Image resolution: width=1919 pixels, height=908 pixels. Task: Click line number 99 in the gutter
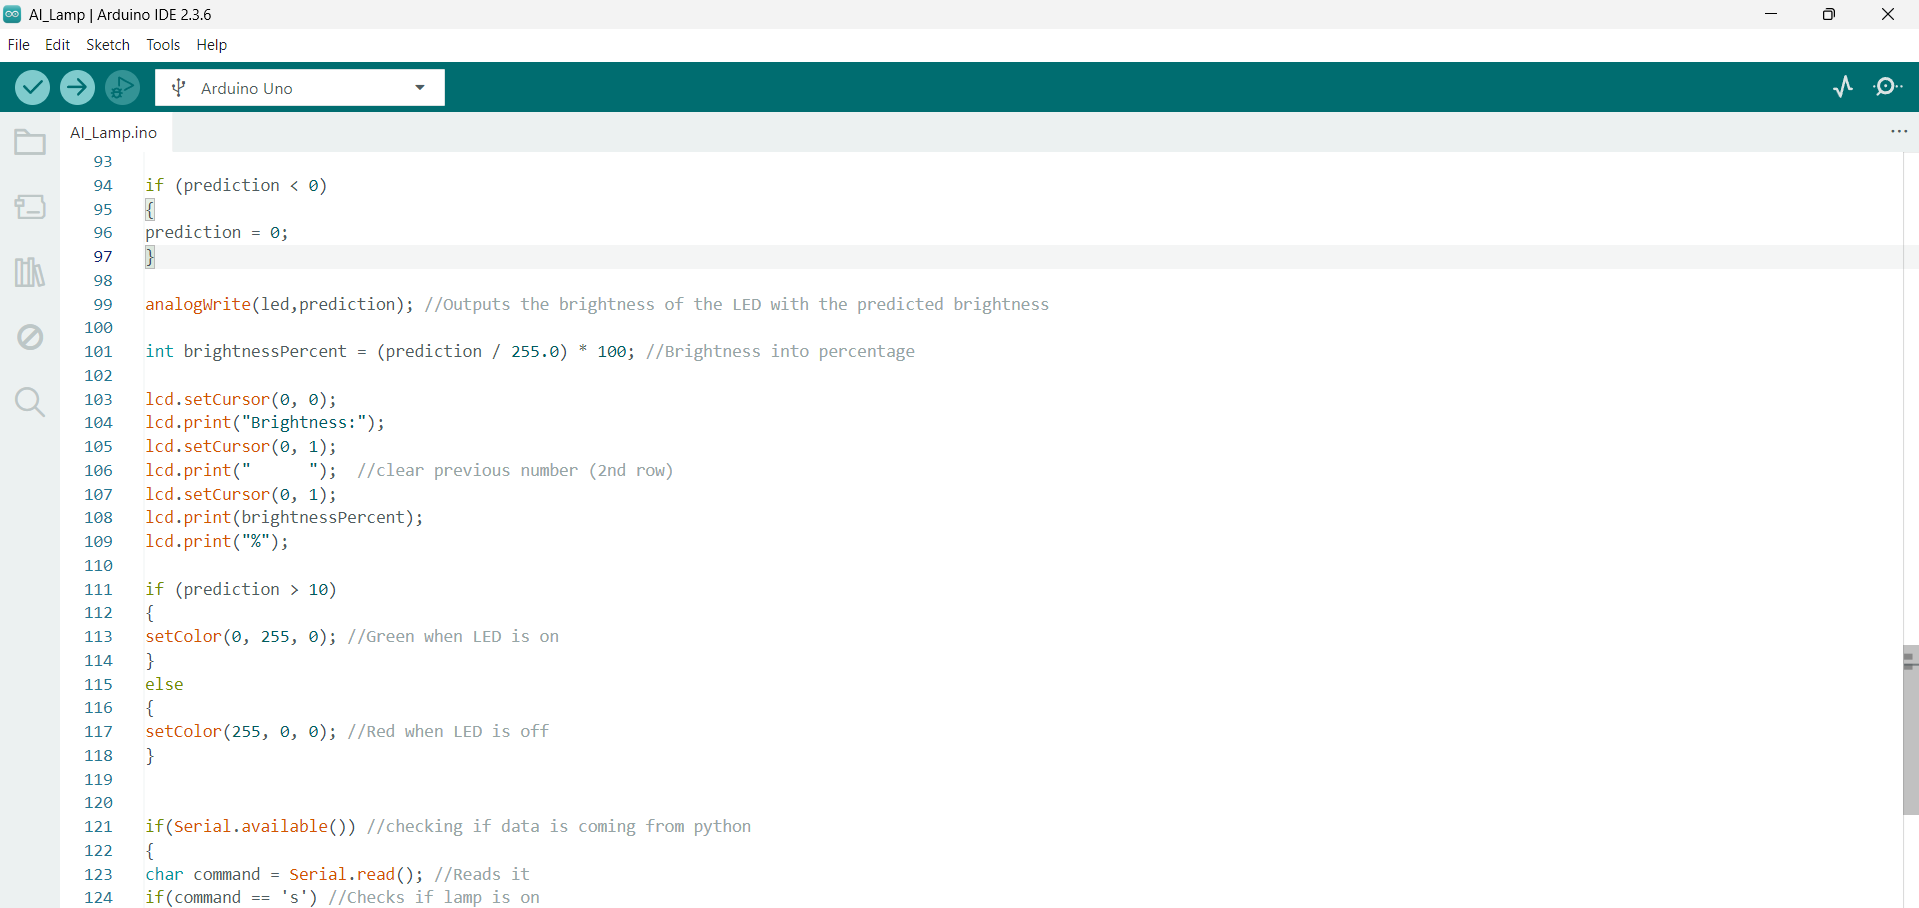(103, 304)
